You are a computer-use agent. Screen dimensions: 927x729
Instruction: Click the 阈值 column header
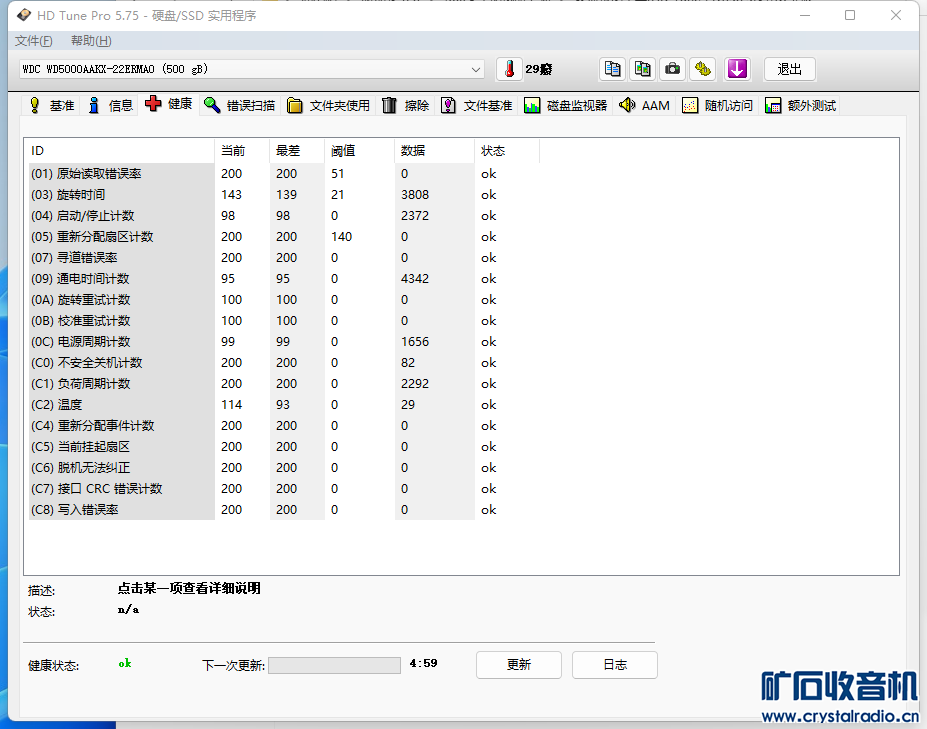click(x=359, y=151)
